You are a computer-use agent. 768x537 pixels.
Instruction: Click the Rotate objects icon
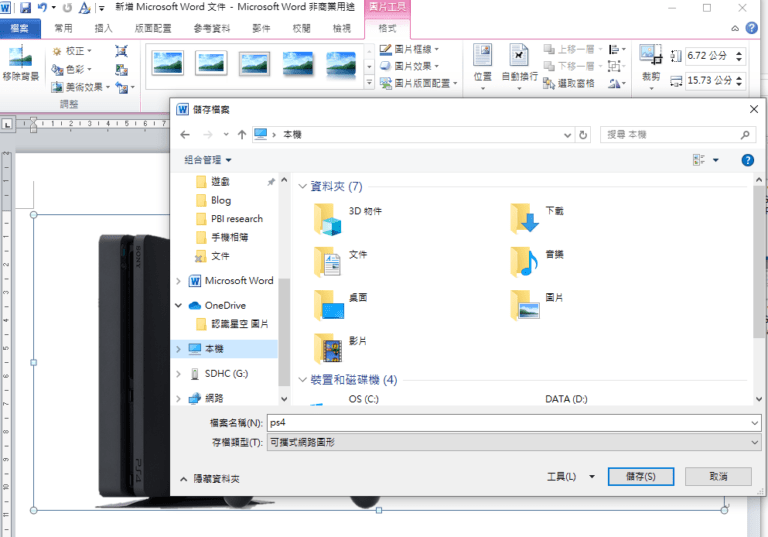click(x=617, y=84)
